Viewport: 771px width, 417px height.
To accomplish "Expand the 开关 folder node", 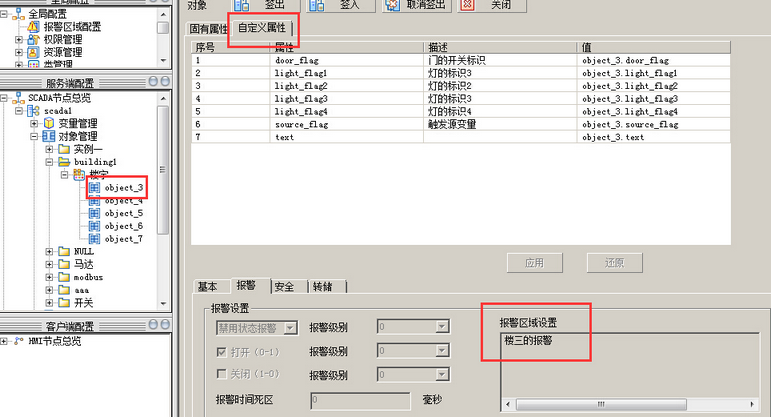I will tap(49, 302).
